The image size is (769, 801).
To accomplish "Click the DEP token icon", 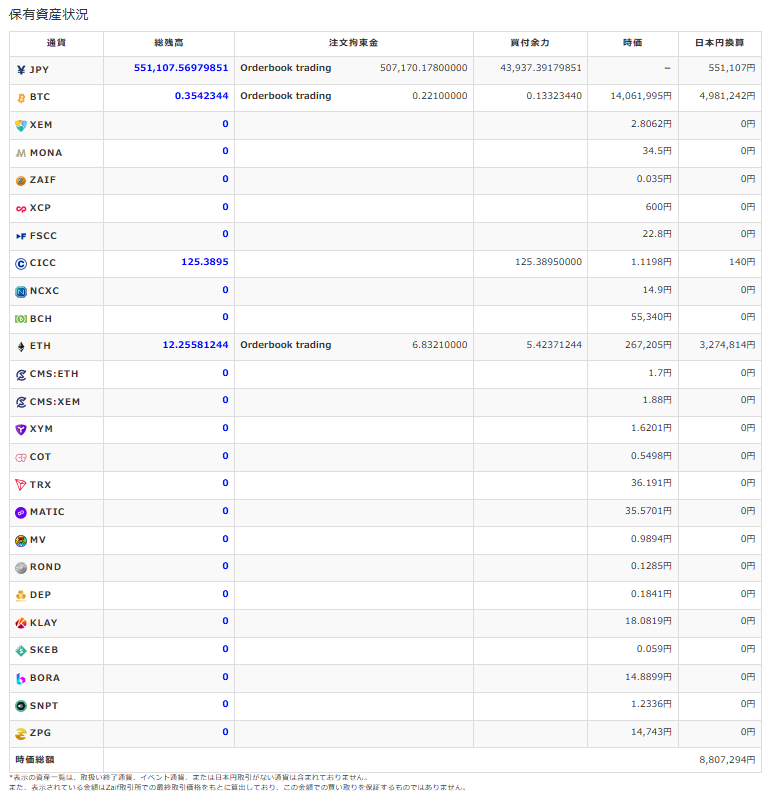I will (x=21, y=596).
